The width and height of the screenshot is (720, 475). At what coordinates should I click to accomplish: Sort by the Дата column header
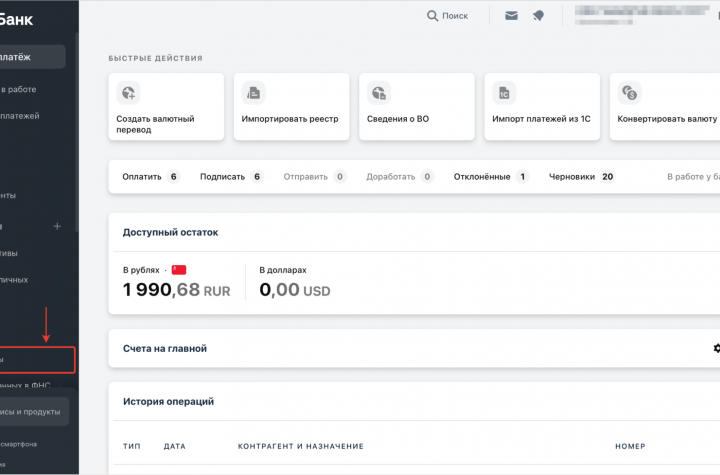(175, 446)
